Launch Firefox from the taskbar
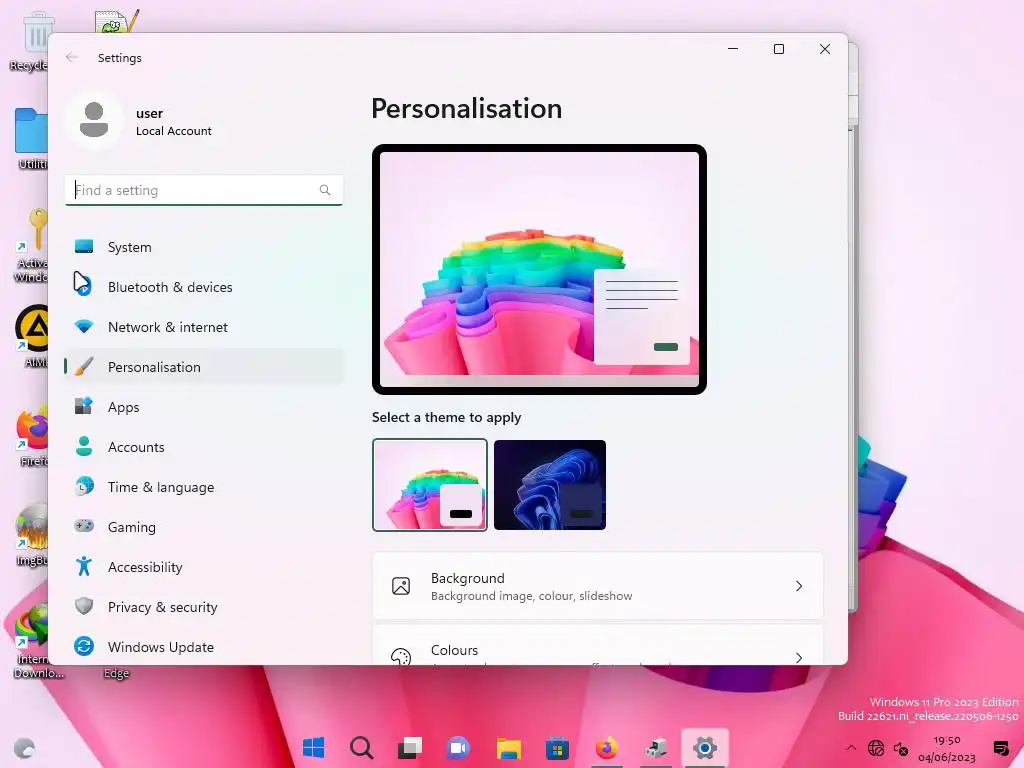The width and height of the screenshot is (1024, 768). [607, 748]
